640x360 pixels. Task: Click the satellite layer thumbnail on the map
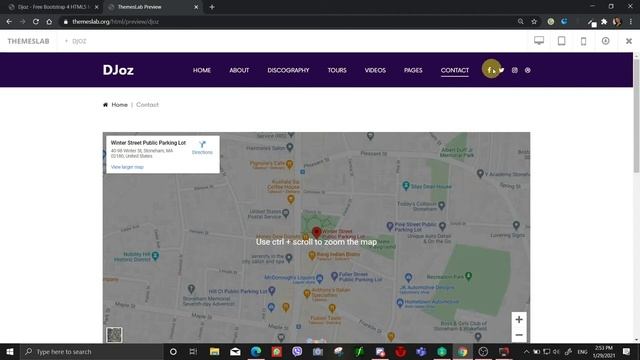pos(114,335)
